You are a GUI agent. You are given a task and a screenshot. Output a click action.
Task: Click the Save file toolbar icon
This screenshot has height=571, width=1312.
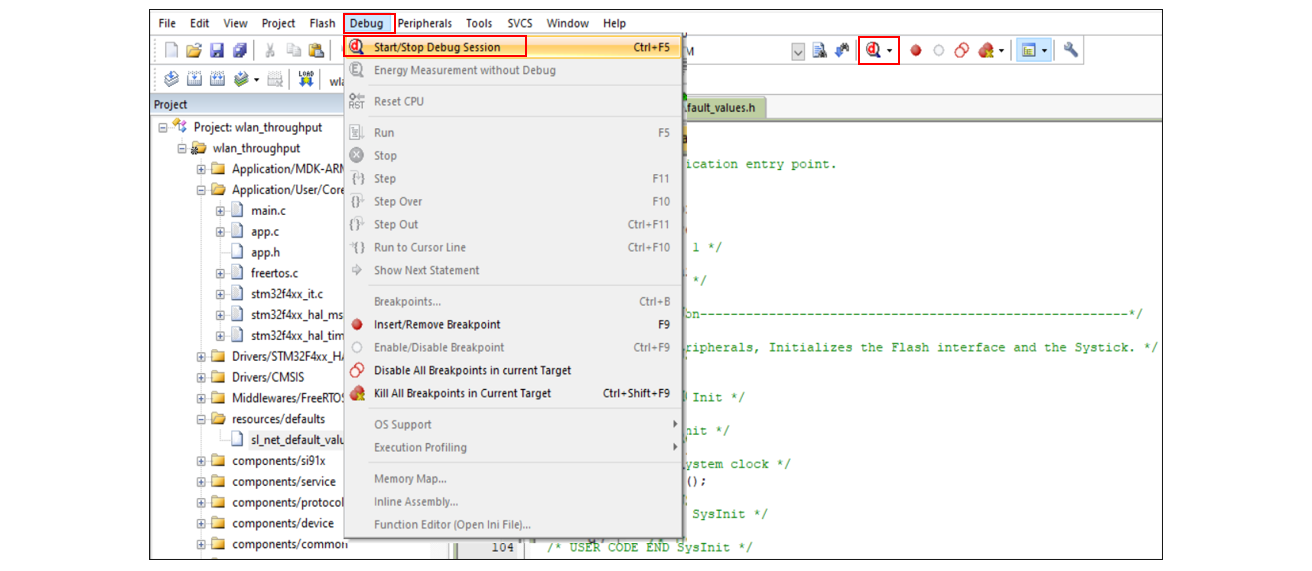point(217,50)
